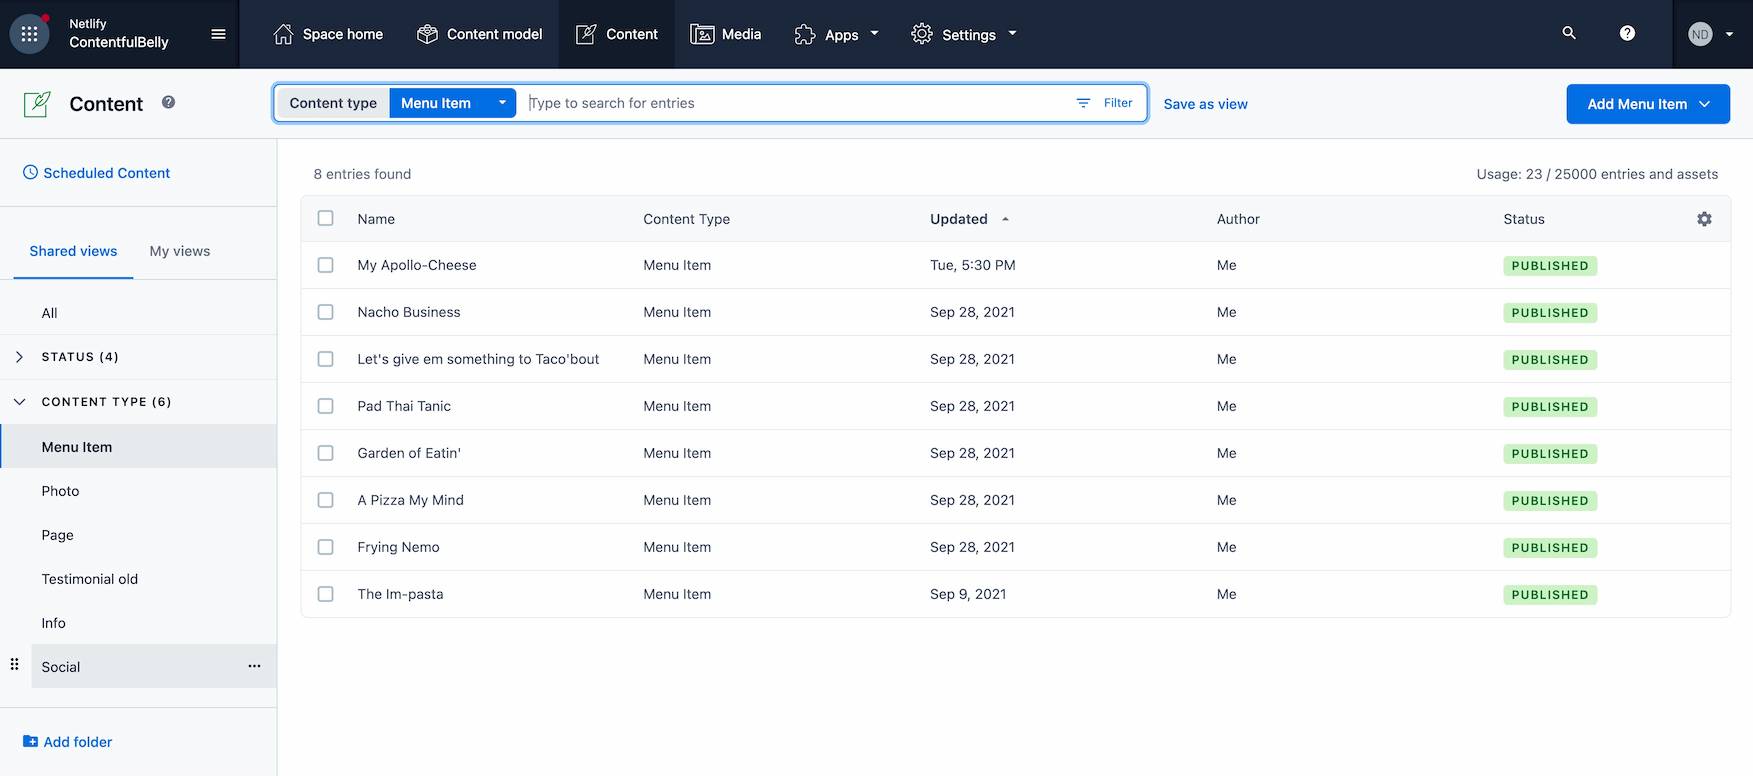Viewport: 1753px width, 776px height.
Task: Click the Add Menu Item button
Action: pyautogui.click(x=1647, y=104)
